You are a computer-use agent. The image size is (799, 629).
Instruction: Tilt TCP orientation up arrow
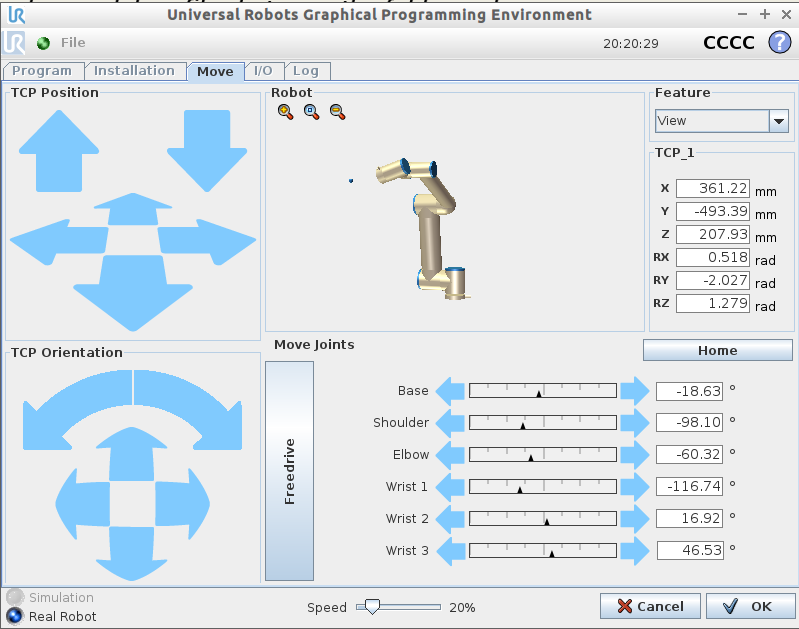click(x=131, y=454)
